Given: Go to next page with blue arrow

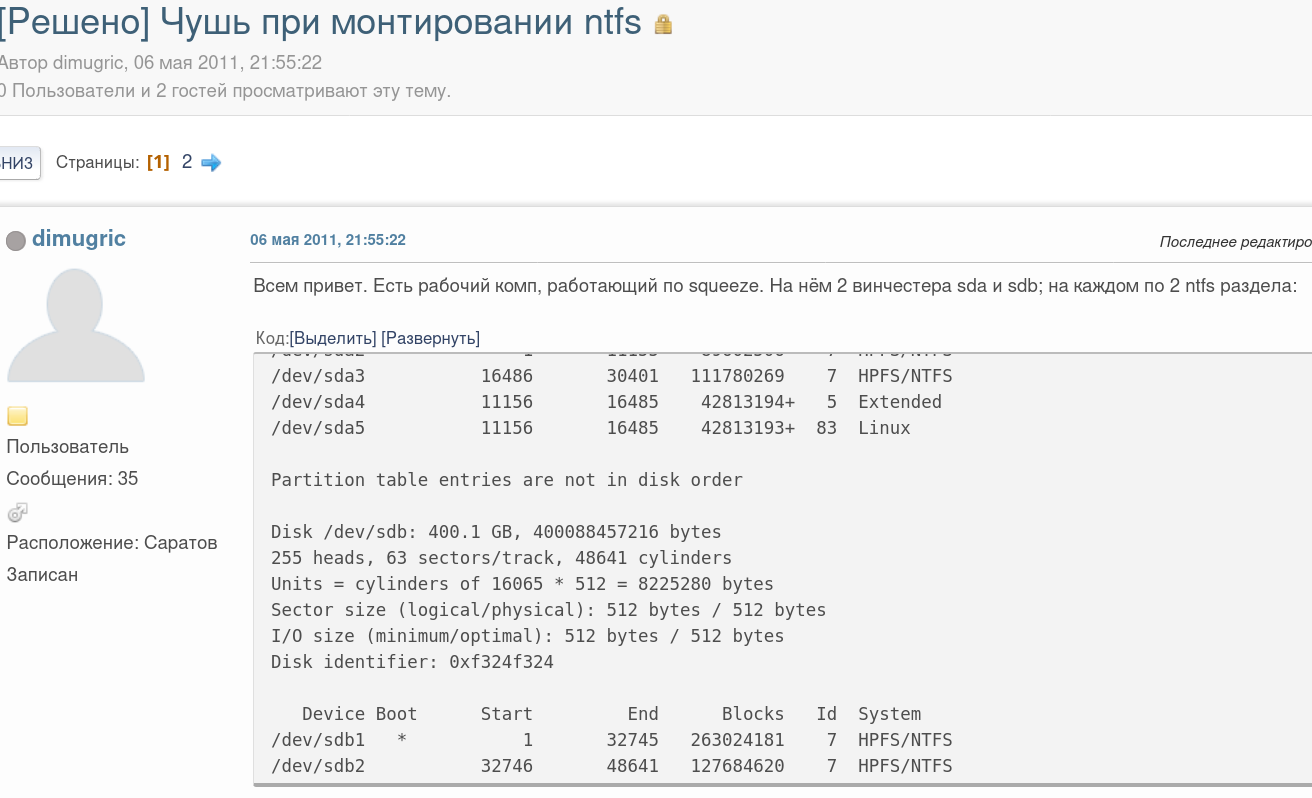Looking at the screenshot, I should [x=211, y=162].
